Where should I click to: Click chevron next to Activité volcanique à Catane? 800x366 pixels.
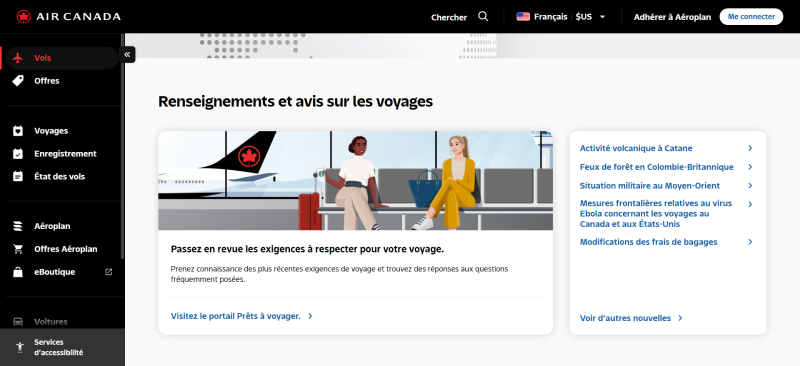[750, 149]
